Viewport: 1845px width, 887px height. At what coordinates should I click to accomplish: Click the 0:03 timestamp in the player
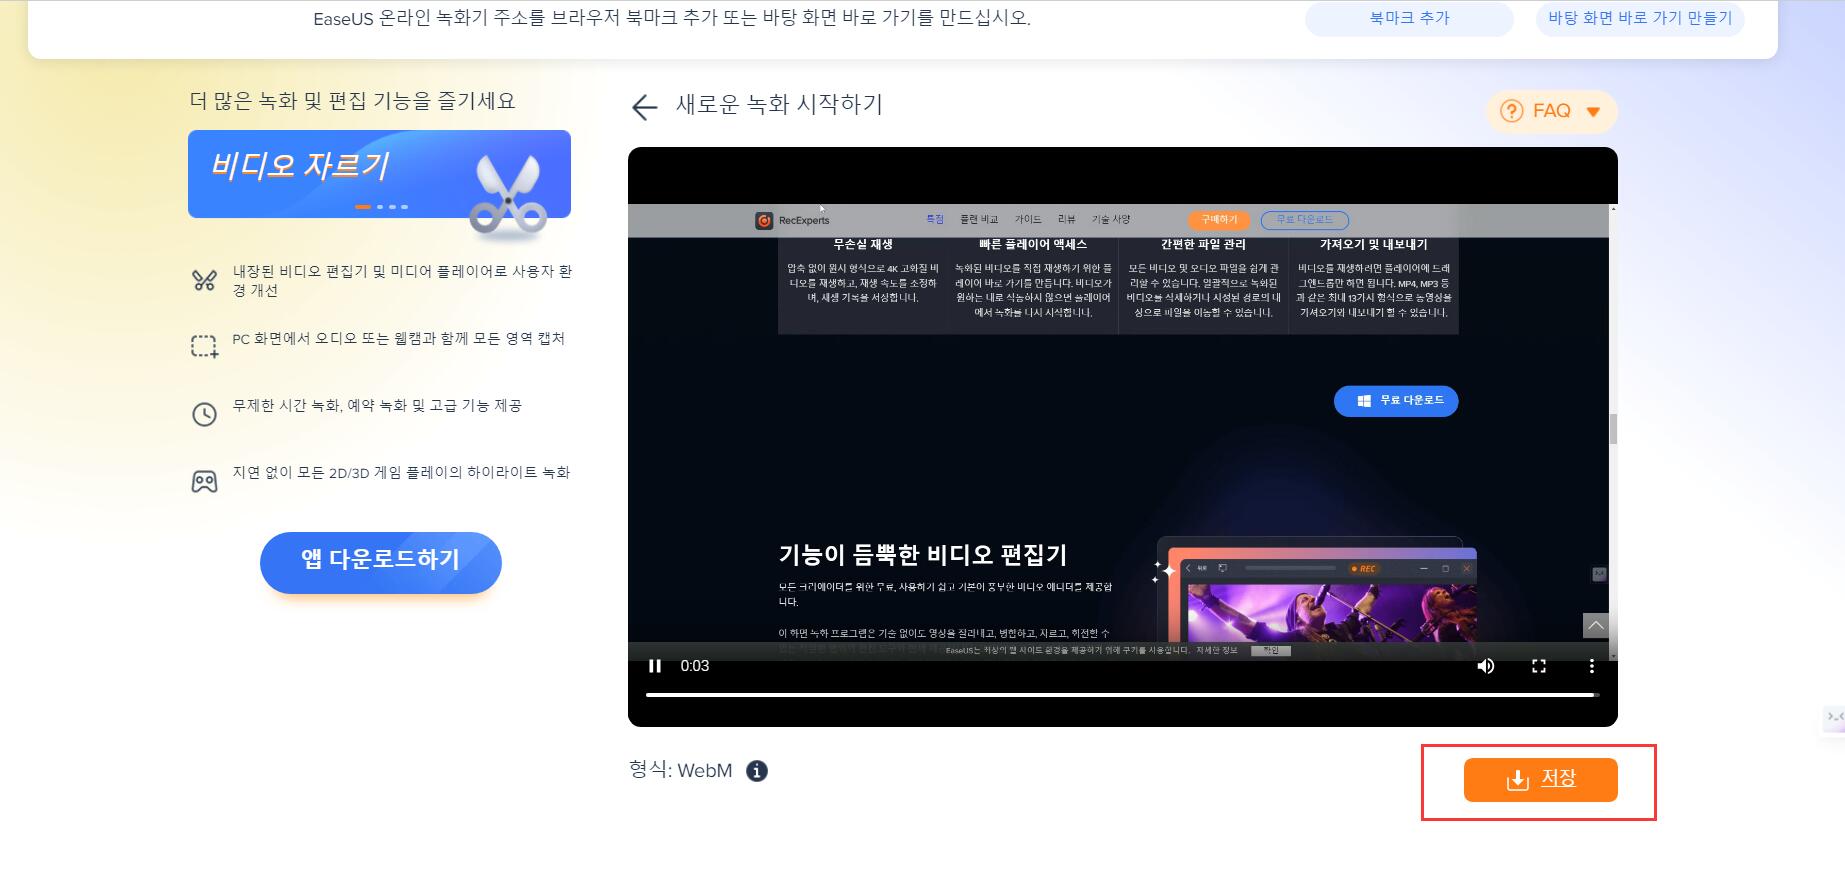click(695, 666)
